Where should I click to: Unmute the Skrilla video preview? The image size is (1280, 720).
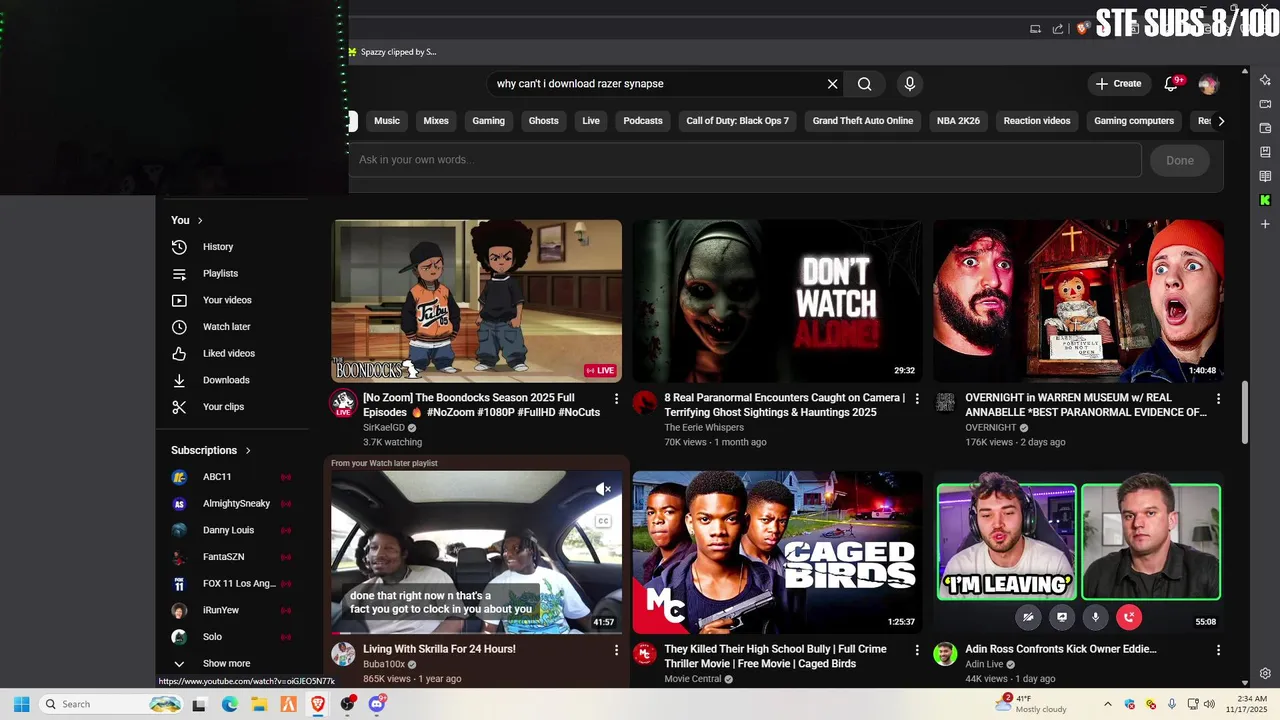click(x=603, y=489)
